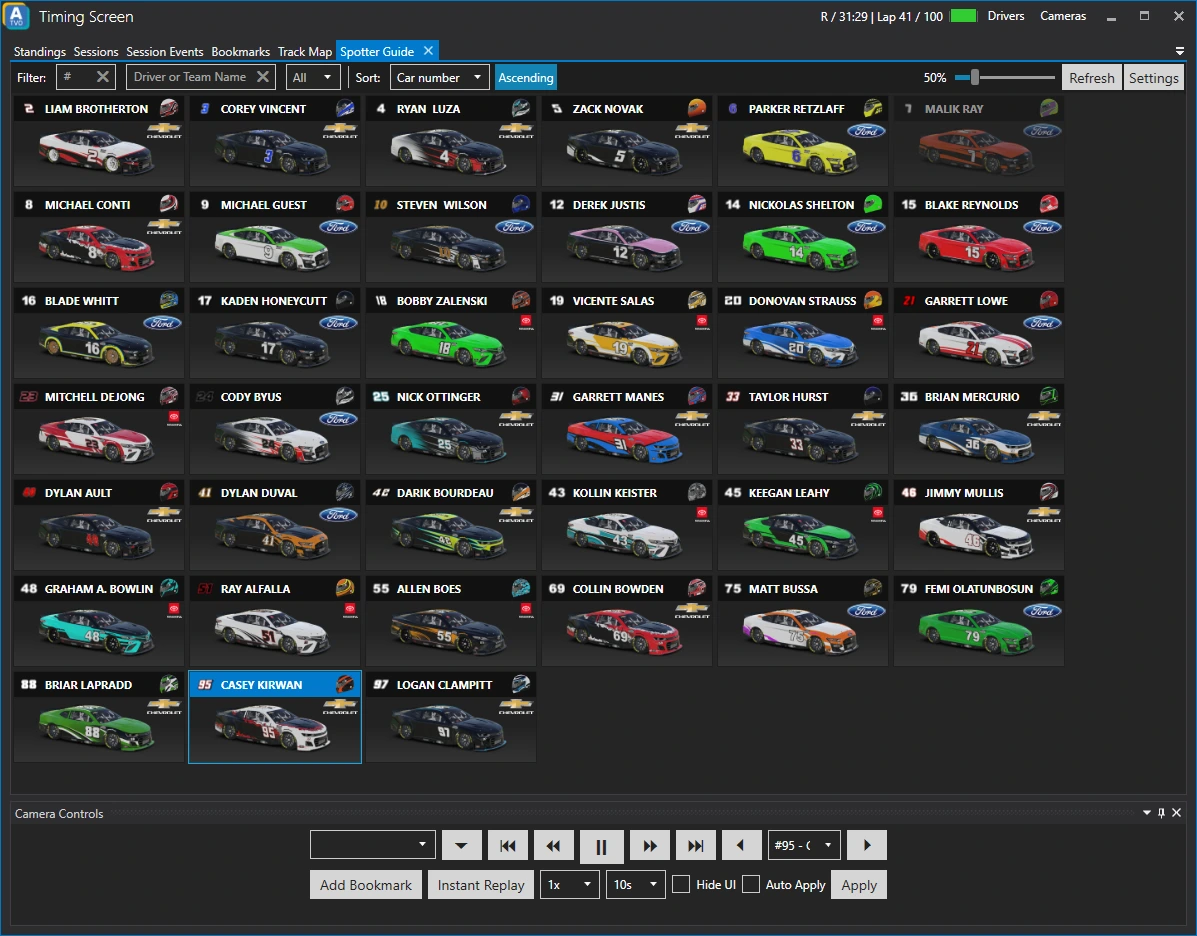Rewind the replay
1197x936 pixels.
pos(553,845)
